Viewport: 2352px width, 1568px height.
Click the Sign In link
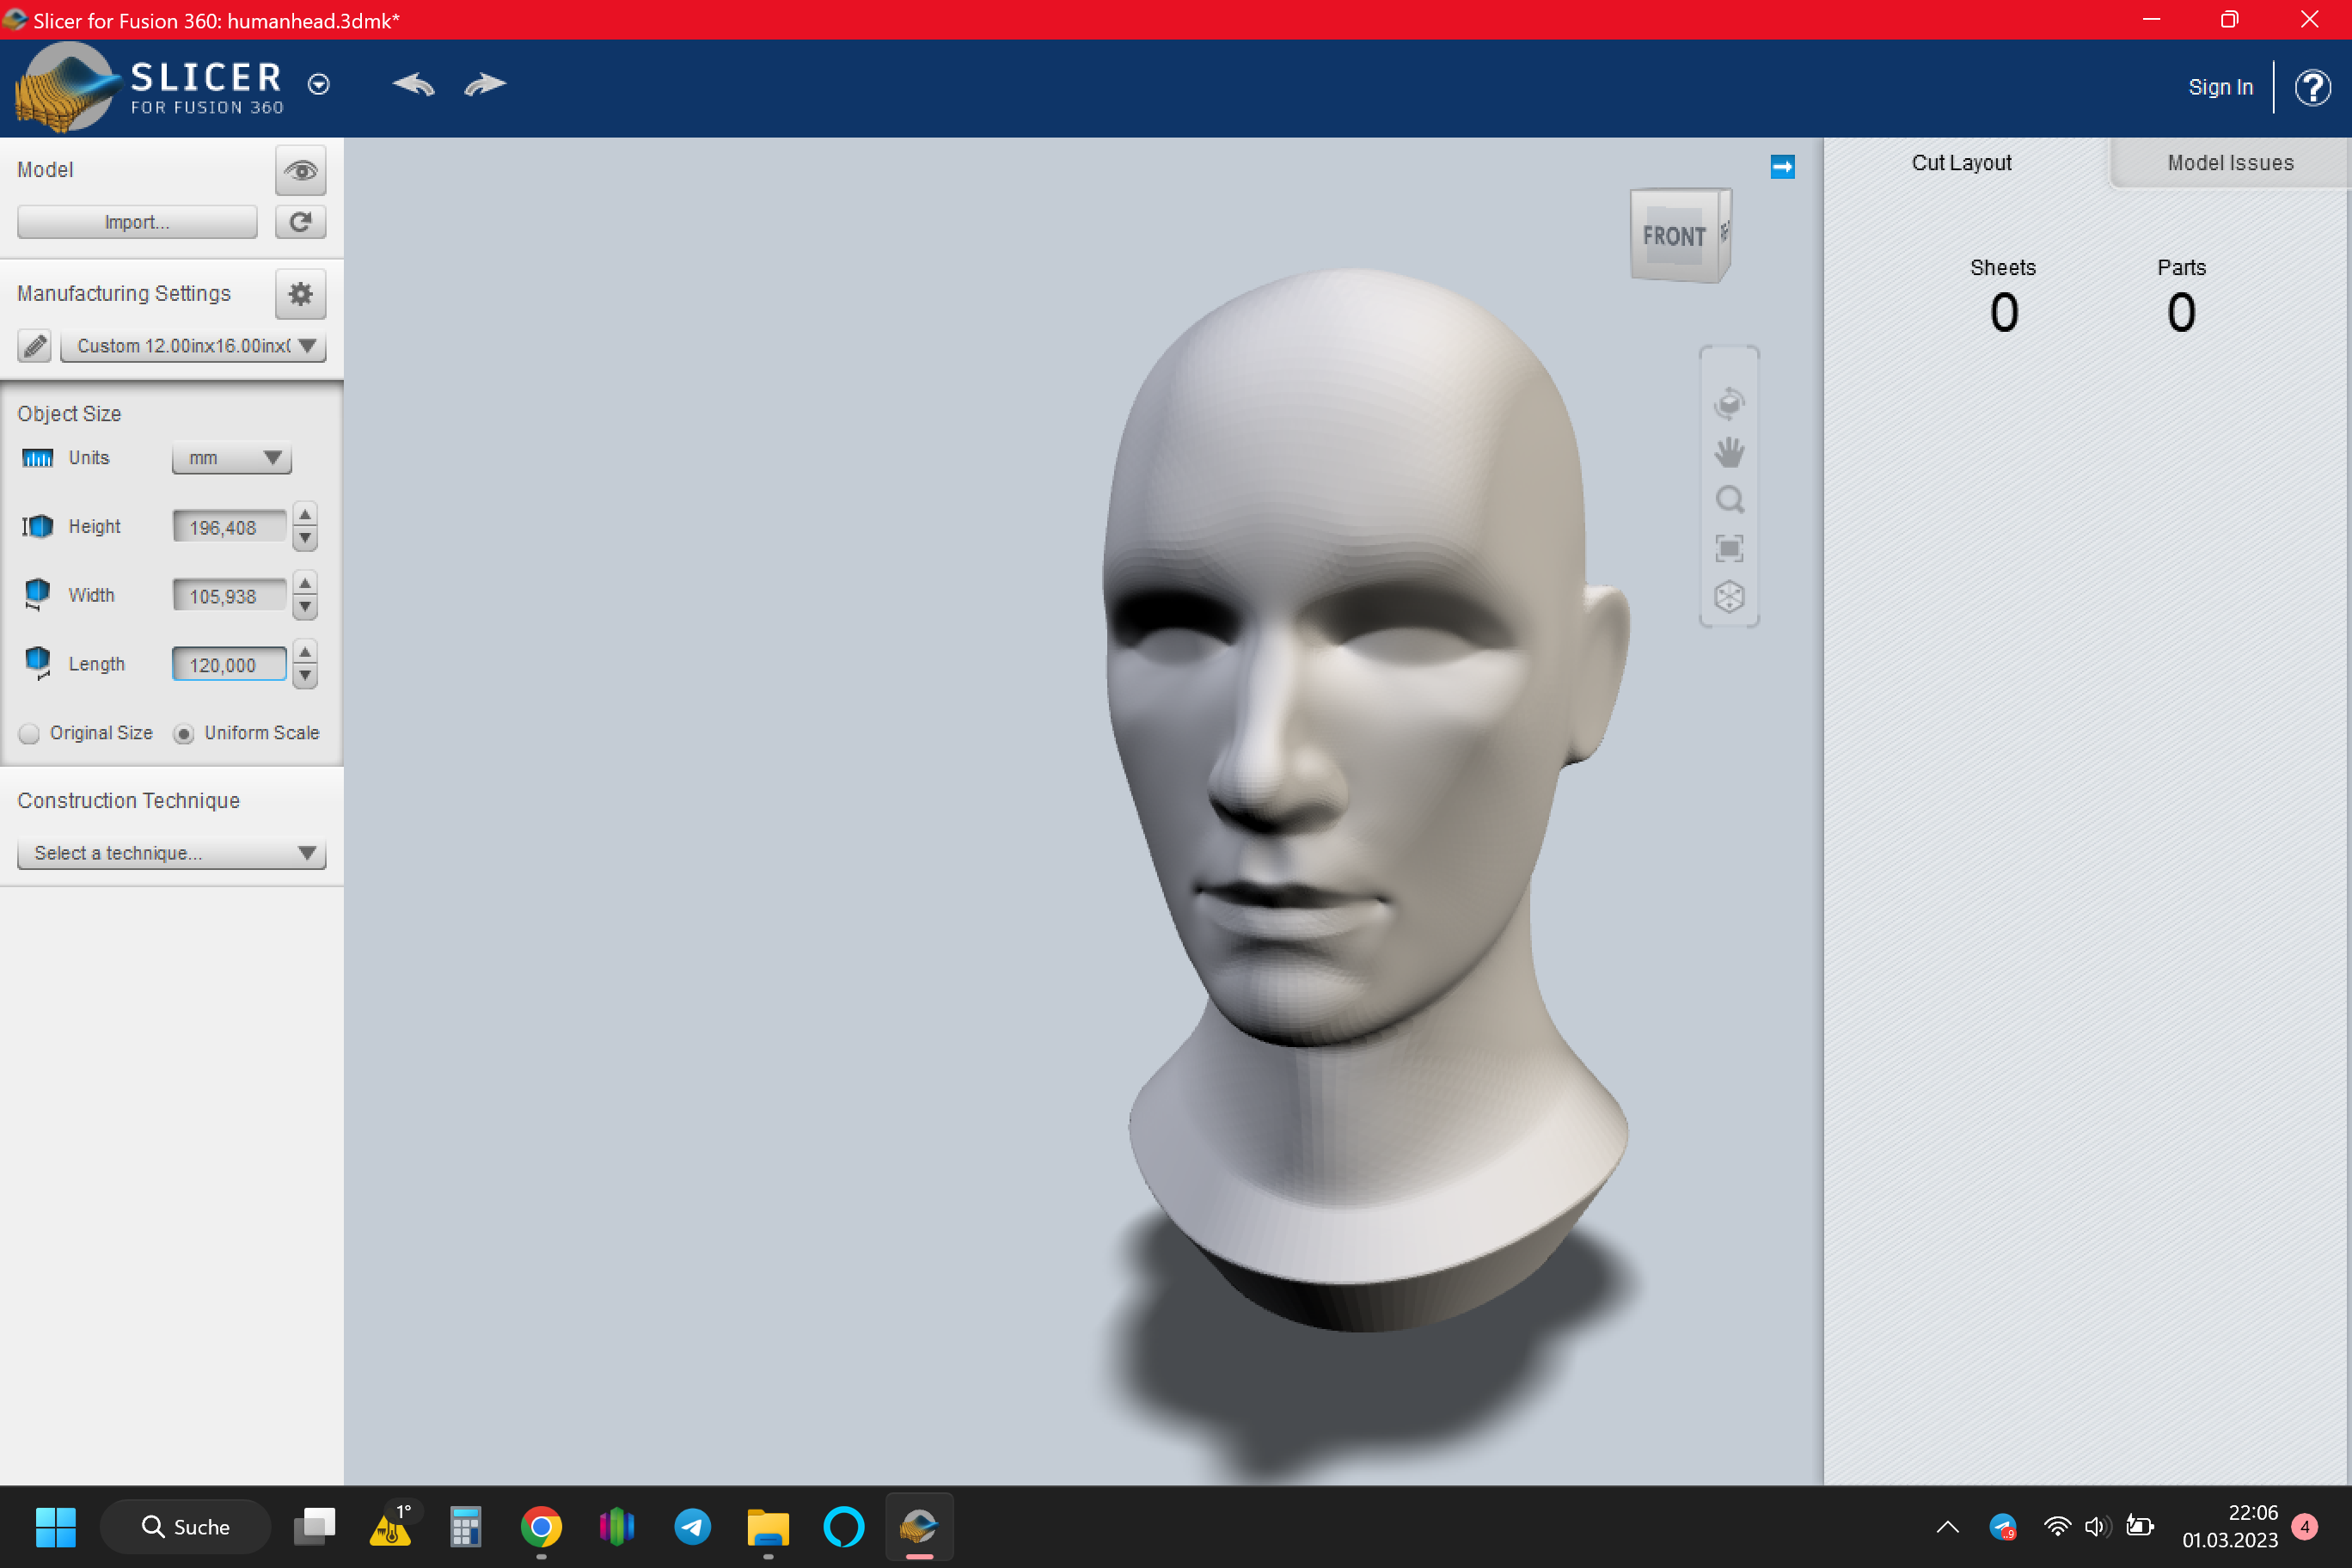click(x=2220, y=87)
